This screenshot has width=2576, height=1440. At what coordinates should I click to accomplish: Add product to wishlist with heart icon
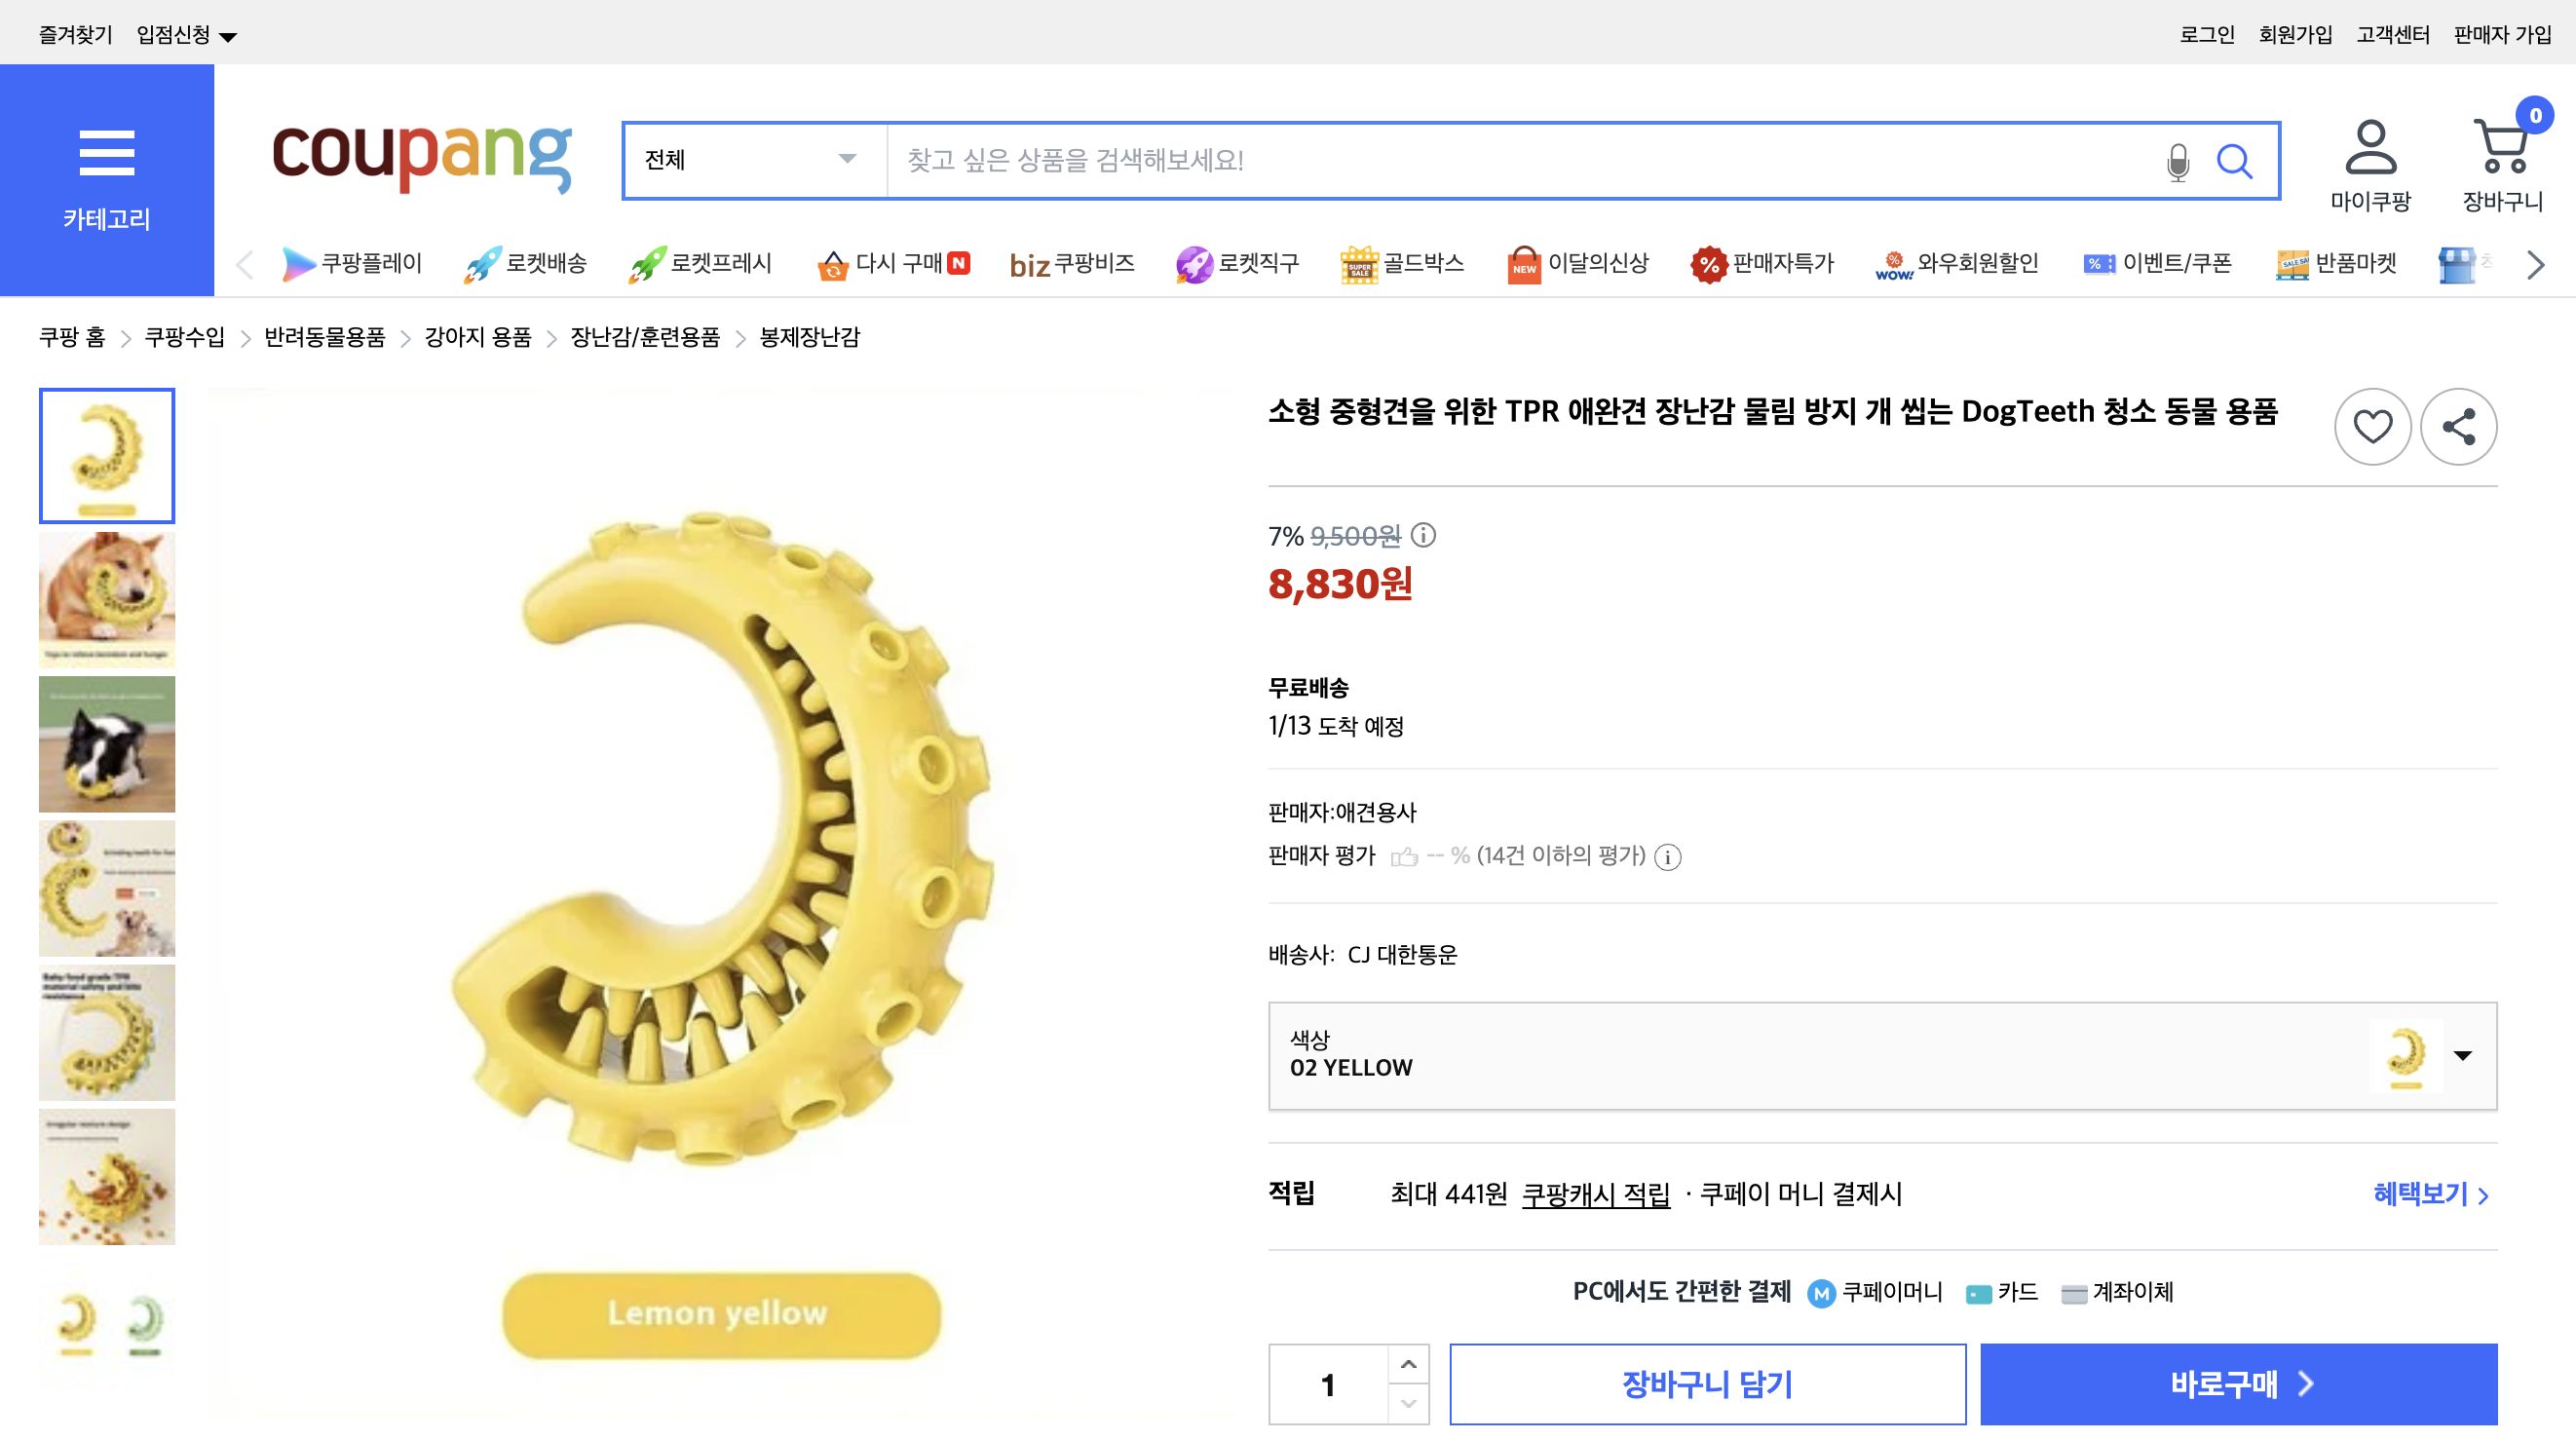pos(2372,426)
